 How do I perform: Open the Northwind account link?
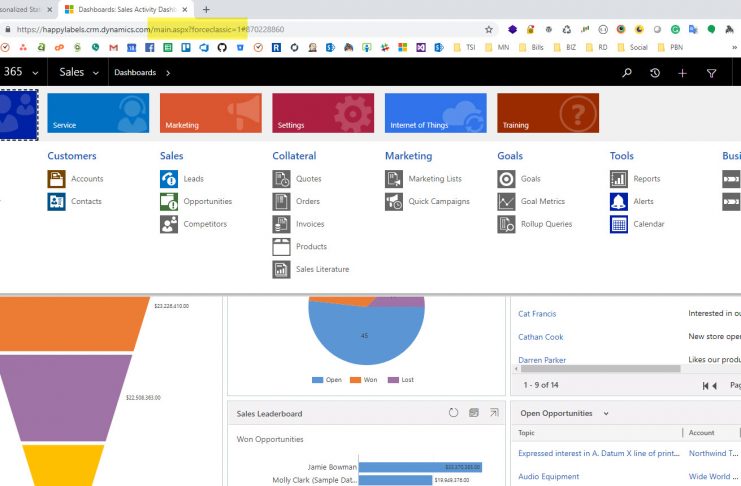coord(713,453)
